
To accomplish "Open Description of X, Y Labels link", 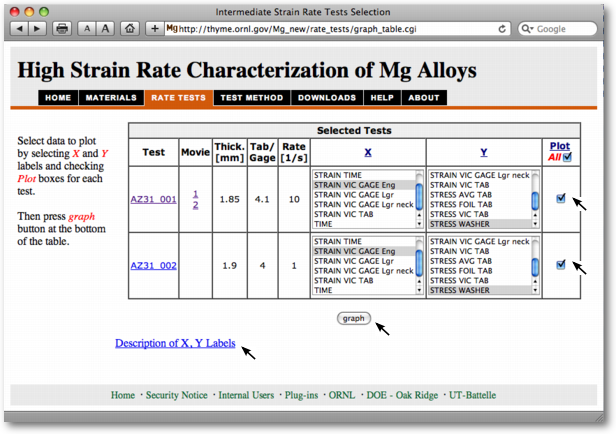I will click(175, 343).
